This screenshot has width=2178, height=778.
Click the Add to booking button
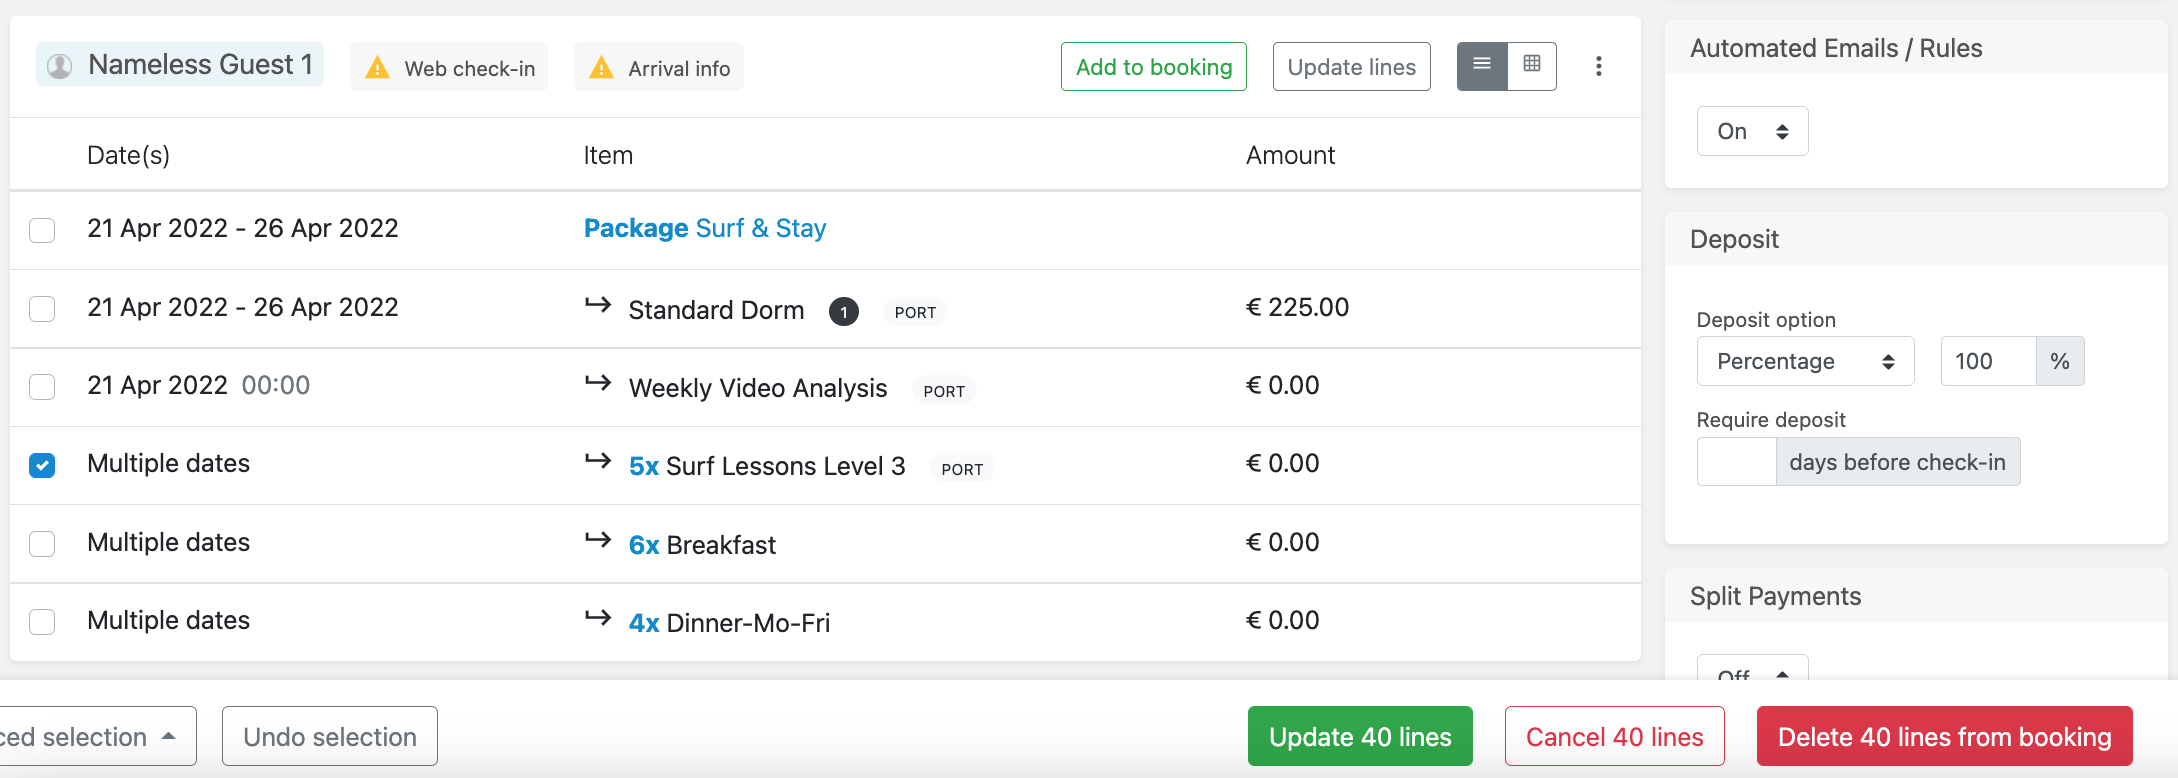coord(1153,67)
